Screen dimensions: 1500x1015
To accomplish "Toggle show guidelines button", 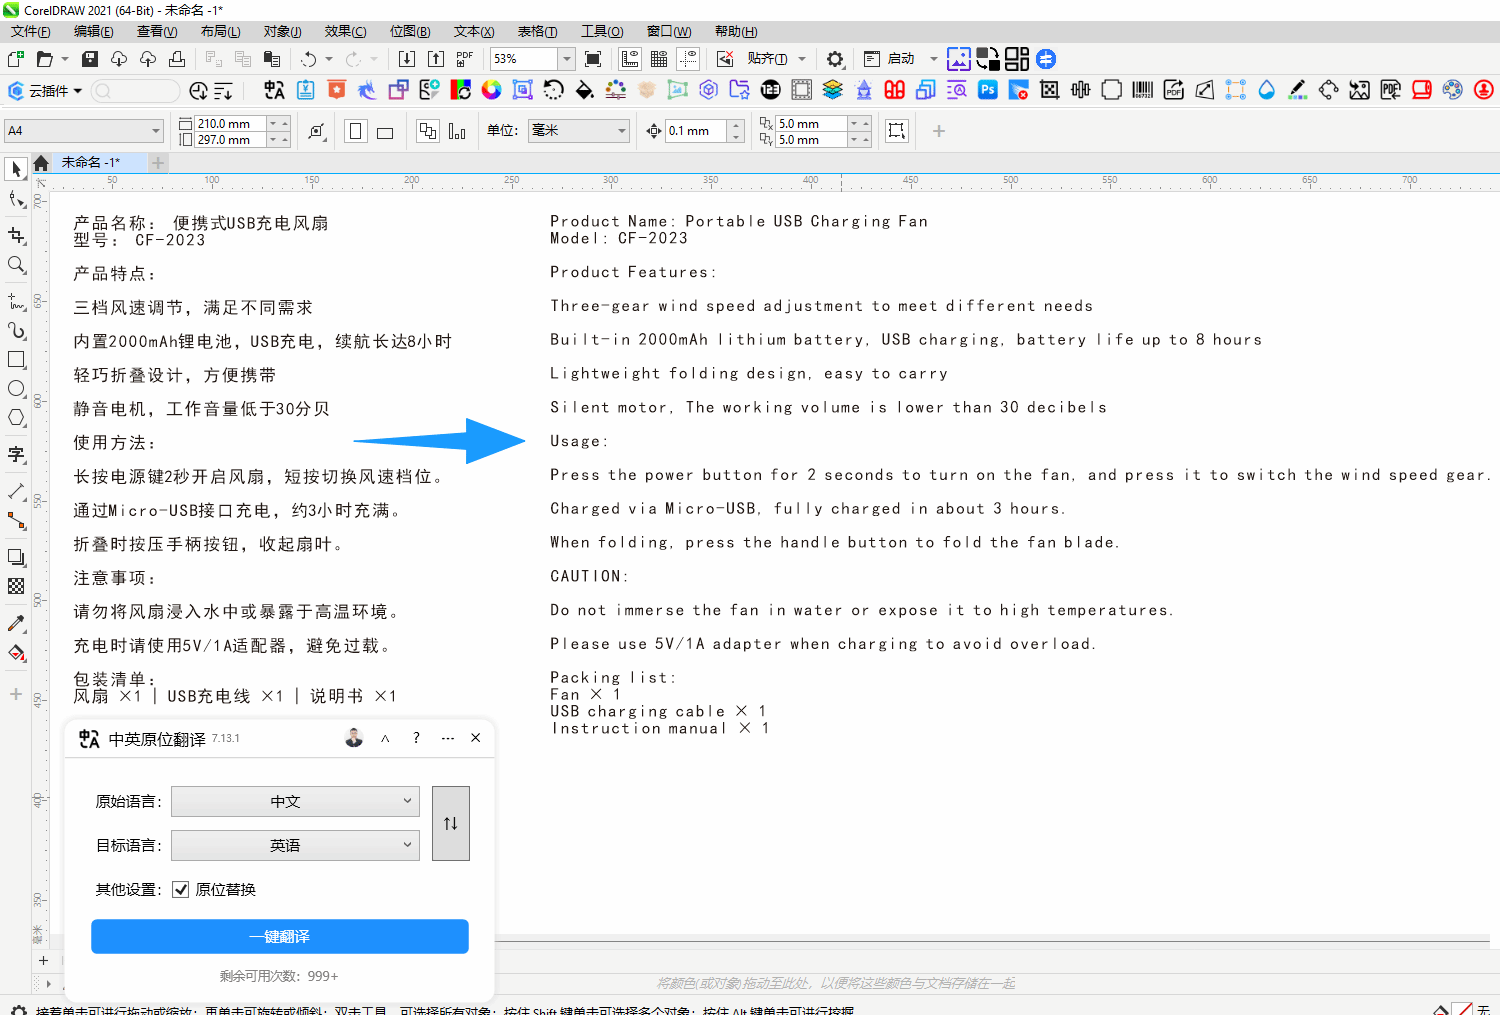I will point(688,59).
